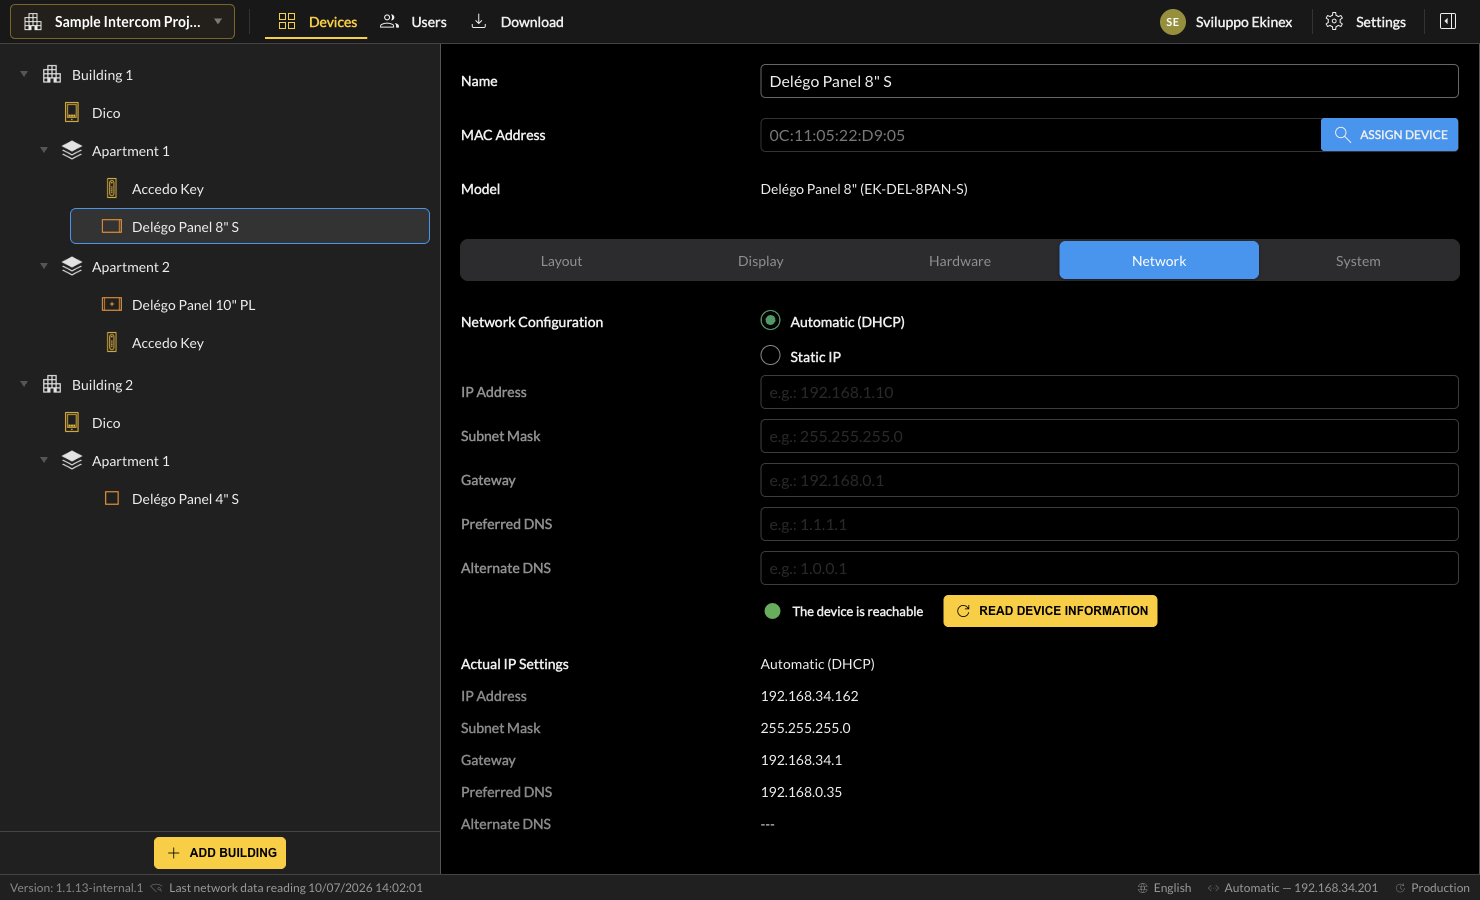Click the Preferred DNS input field
1480x900 pixels.
pos(1109,524)
